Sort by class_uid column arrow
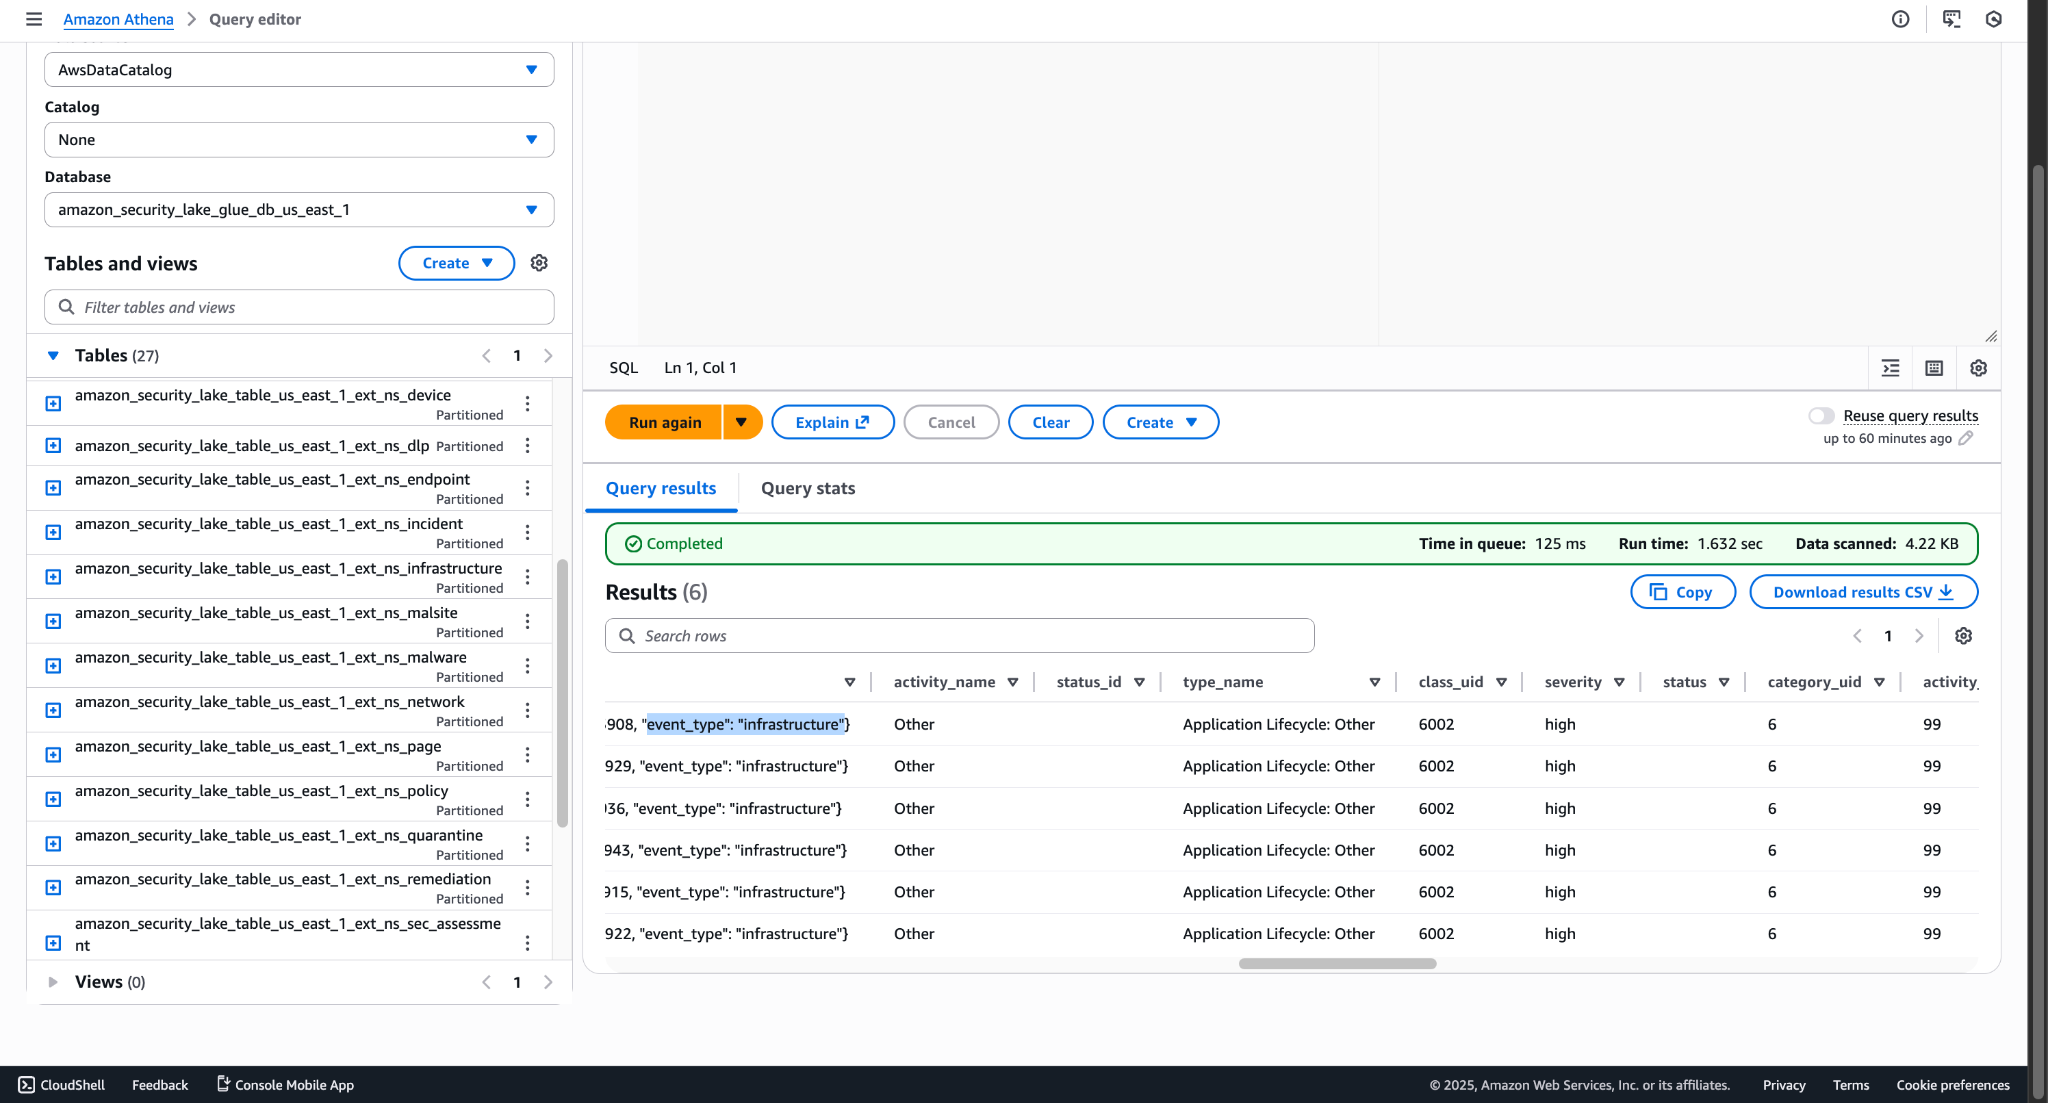2048x1103 pixels. [x=1501, y=682]
